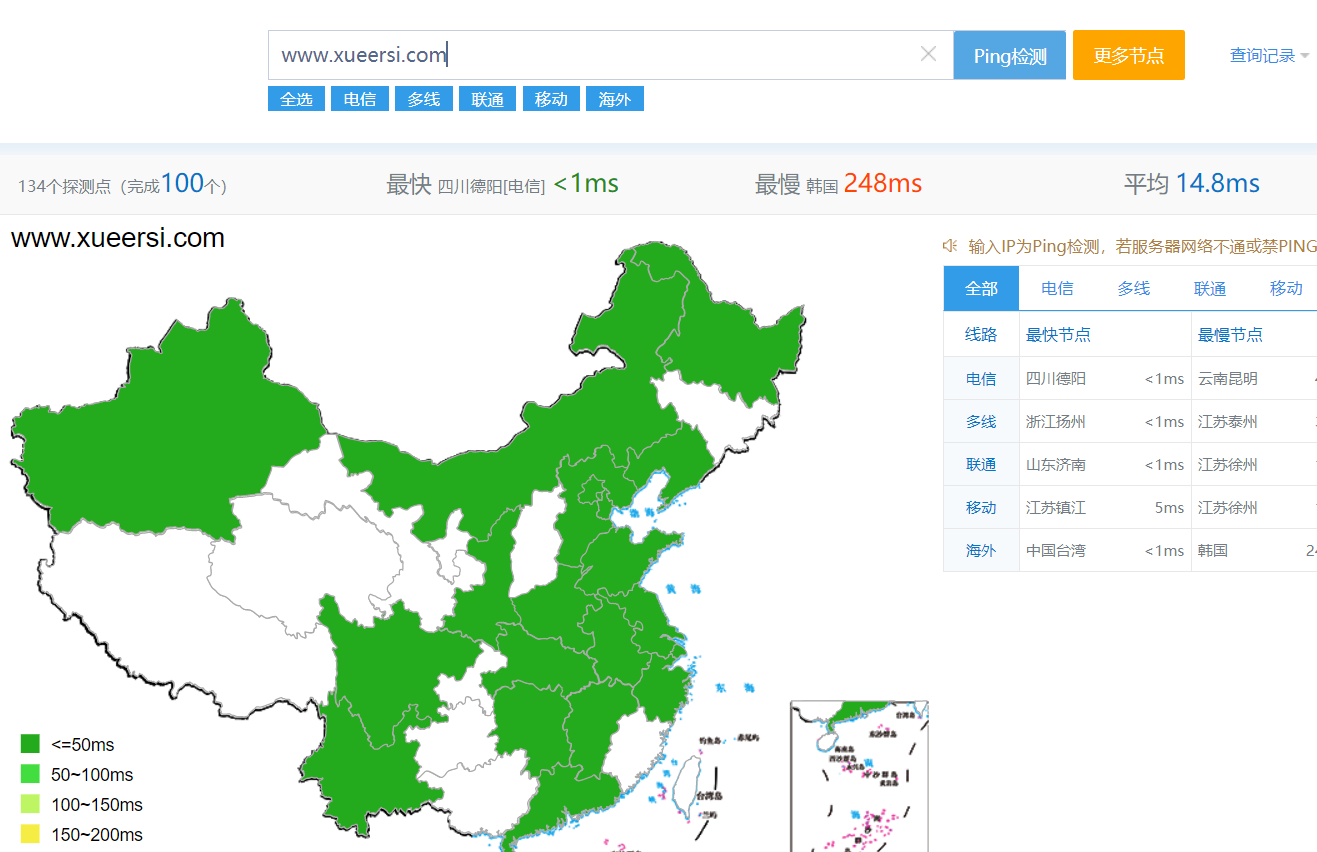The height and width of the screenshot is (852, 1317).
Task: Click the www.xueersi.com input field
Action: click(610, 55)
